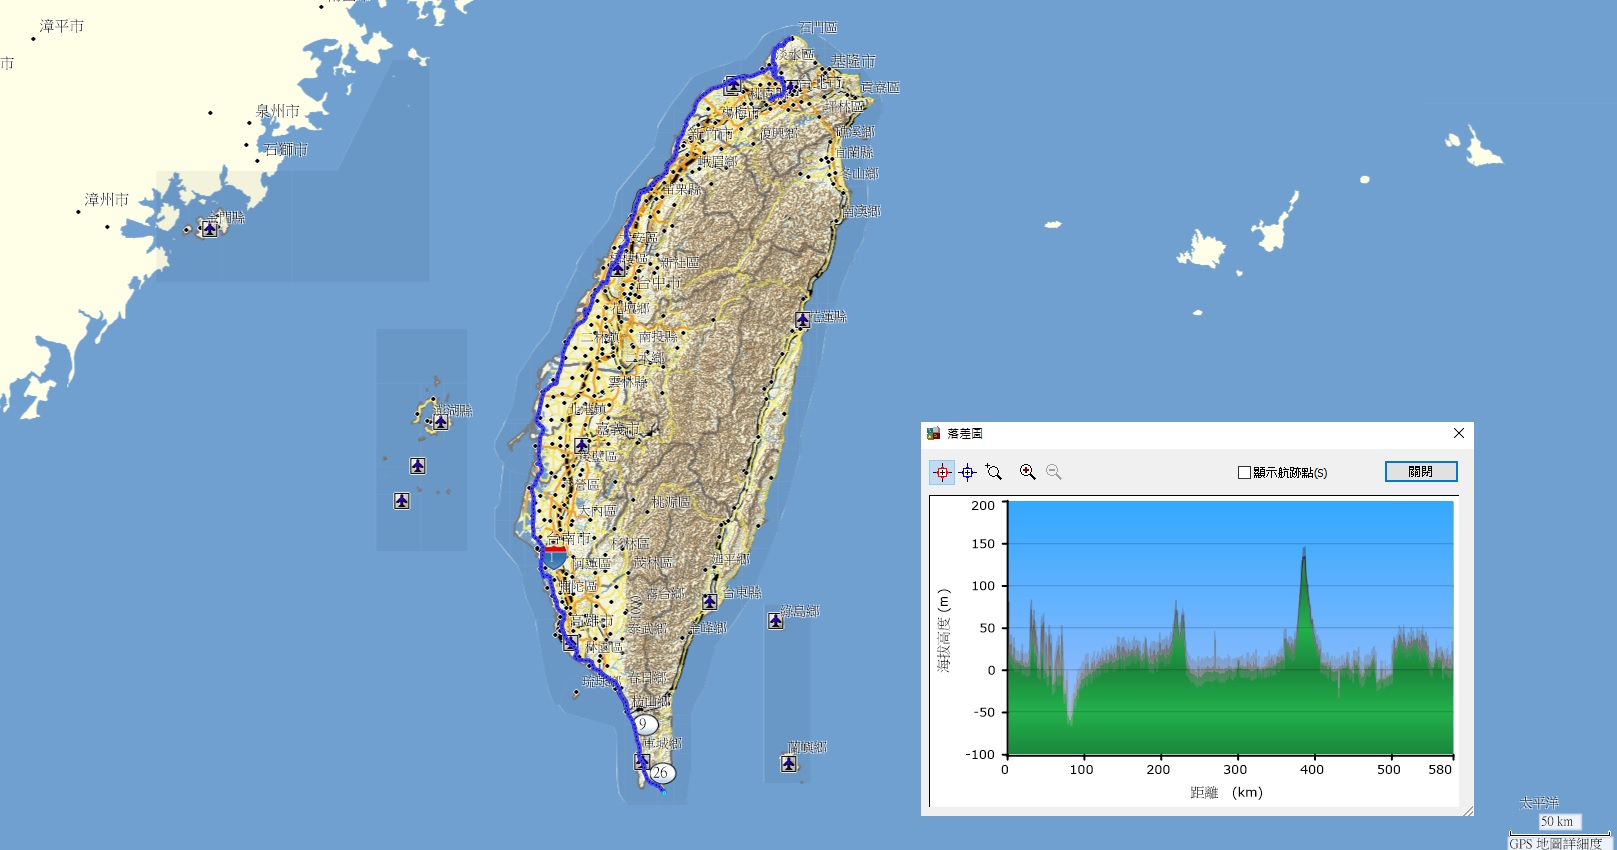This screenshot has width=1617, height=850.
Task: Click the grayed zoom out magnifier icon
Action: tap(1054, 472)
